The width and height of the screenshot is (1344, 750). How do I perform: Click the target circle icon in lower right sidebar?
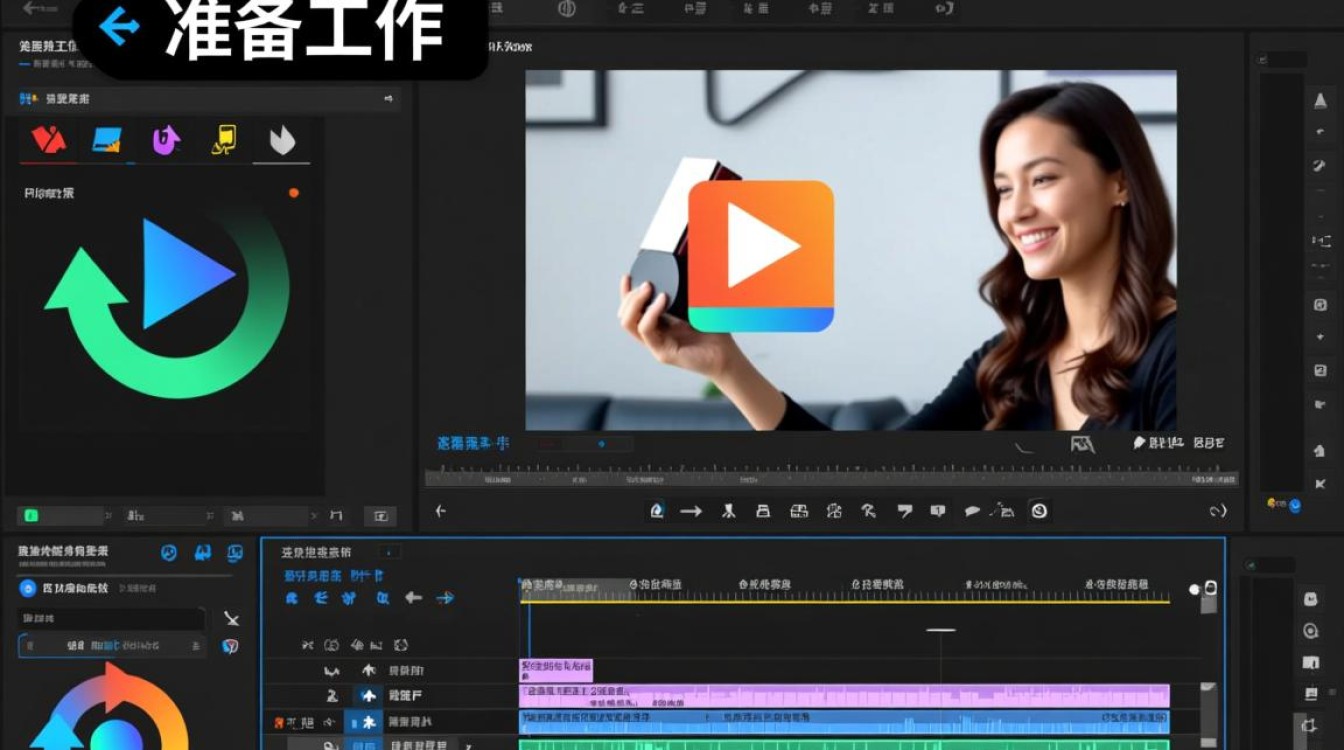(x=1311, y=631)
